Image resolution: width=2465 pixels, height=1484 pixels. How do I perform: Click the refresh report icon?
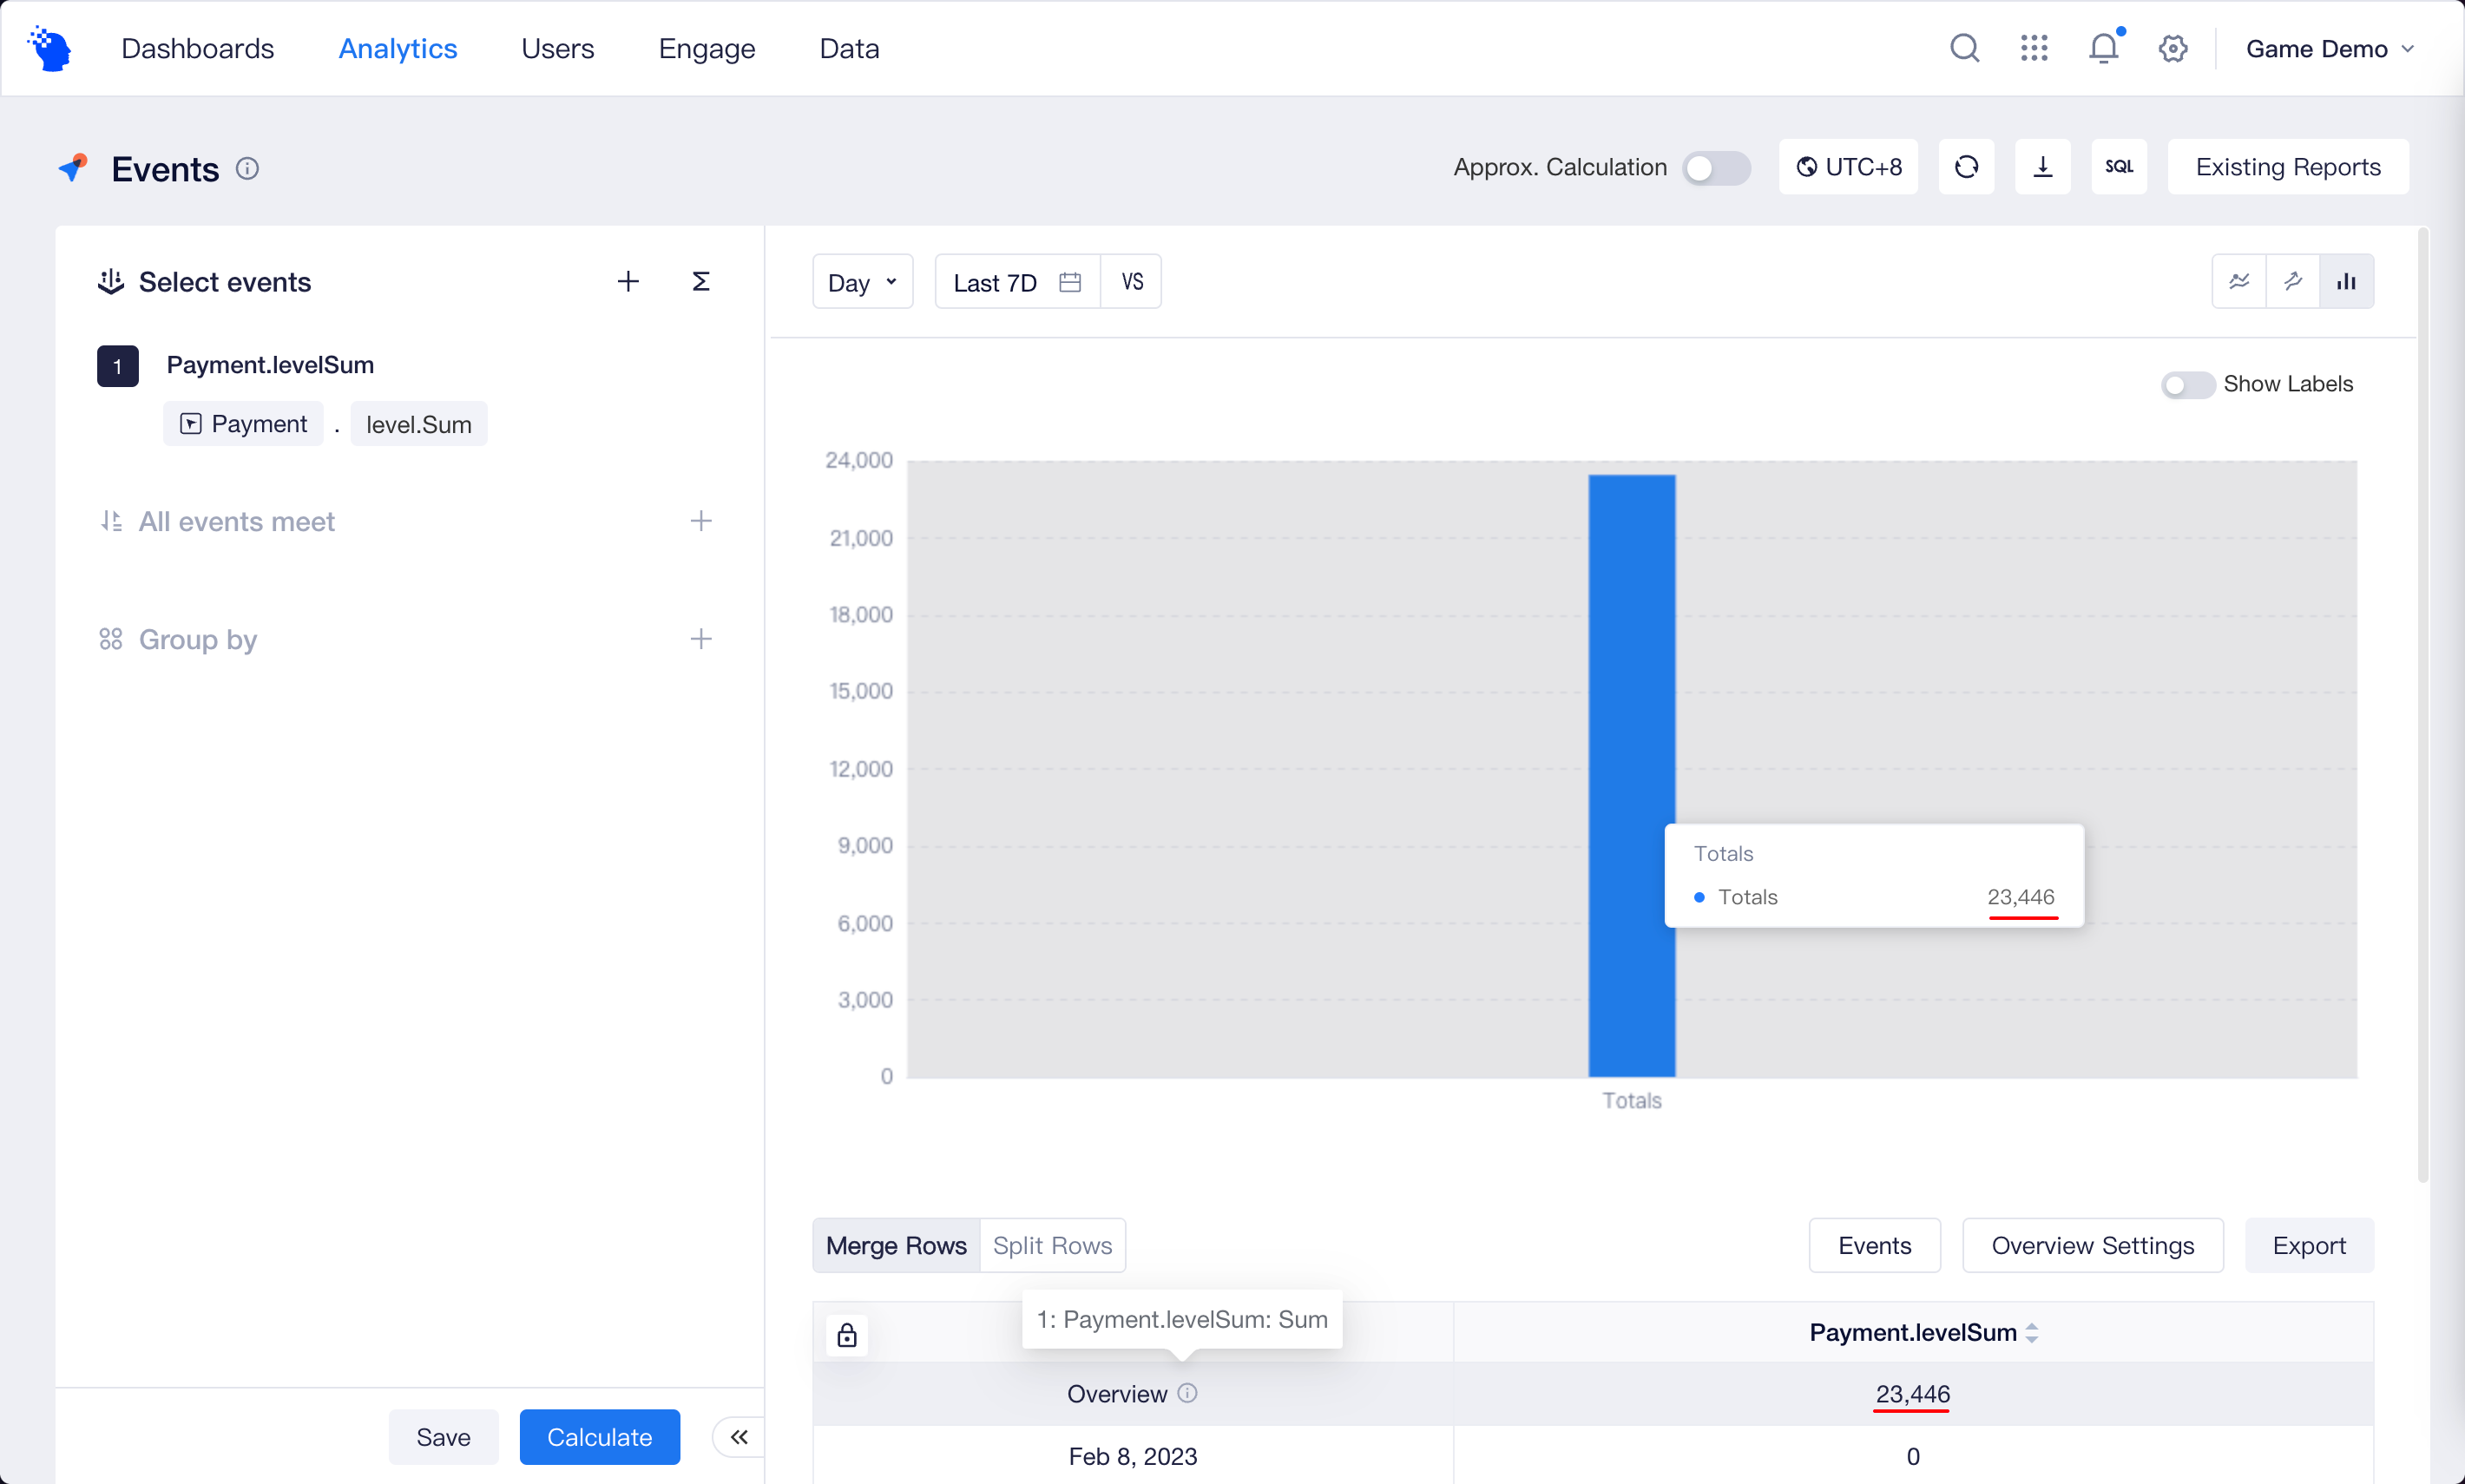point(1966,167)
